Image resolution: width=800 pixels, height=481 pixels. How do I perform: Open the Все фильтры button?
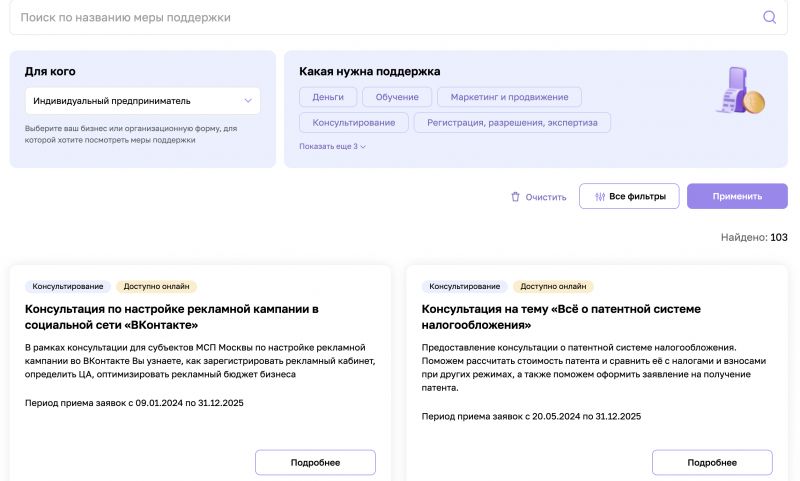pos(629,196)
